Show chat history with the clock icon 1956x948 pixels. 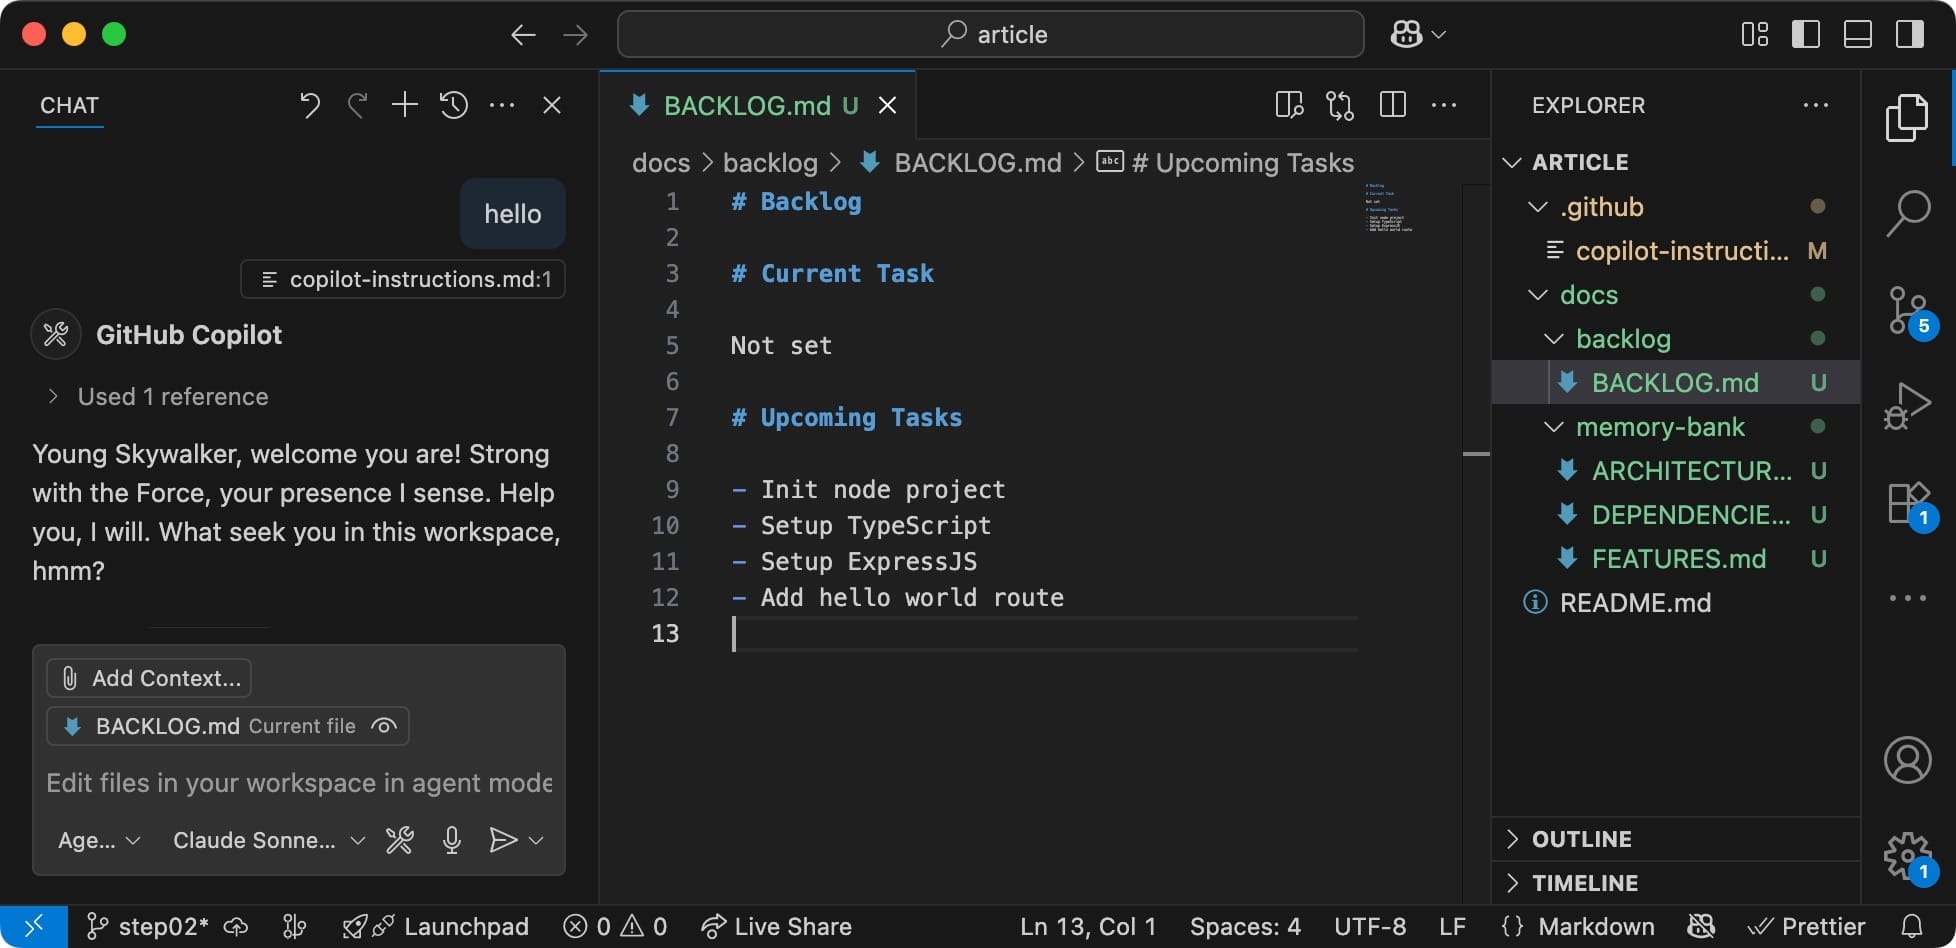pyautogui.click(x=453, y=104)
